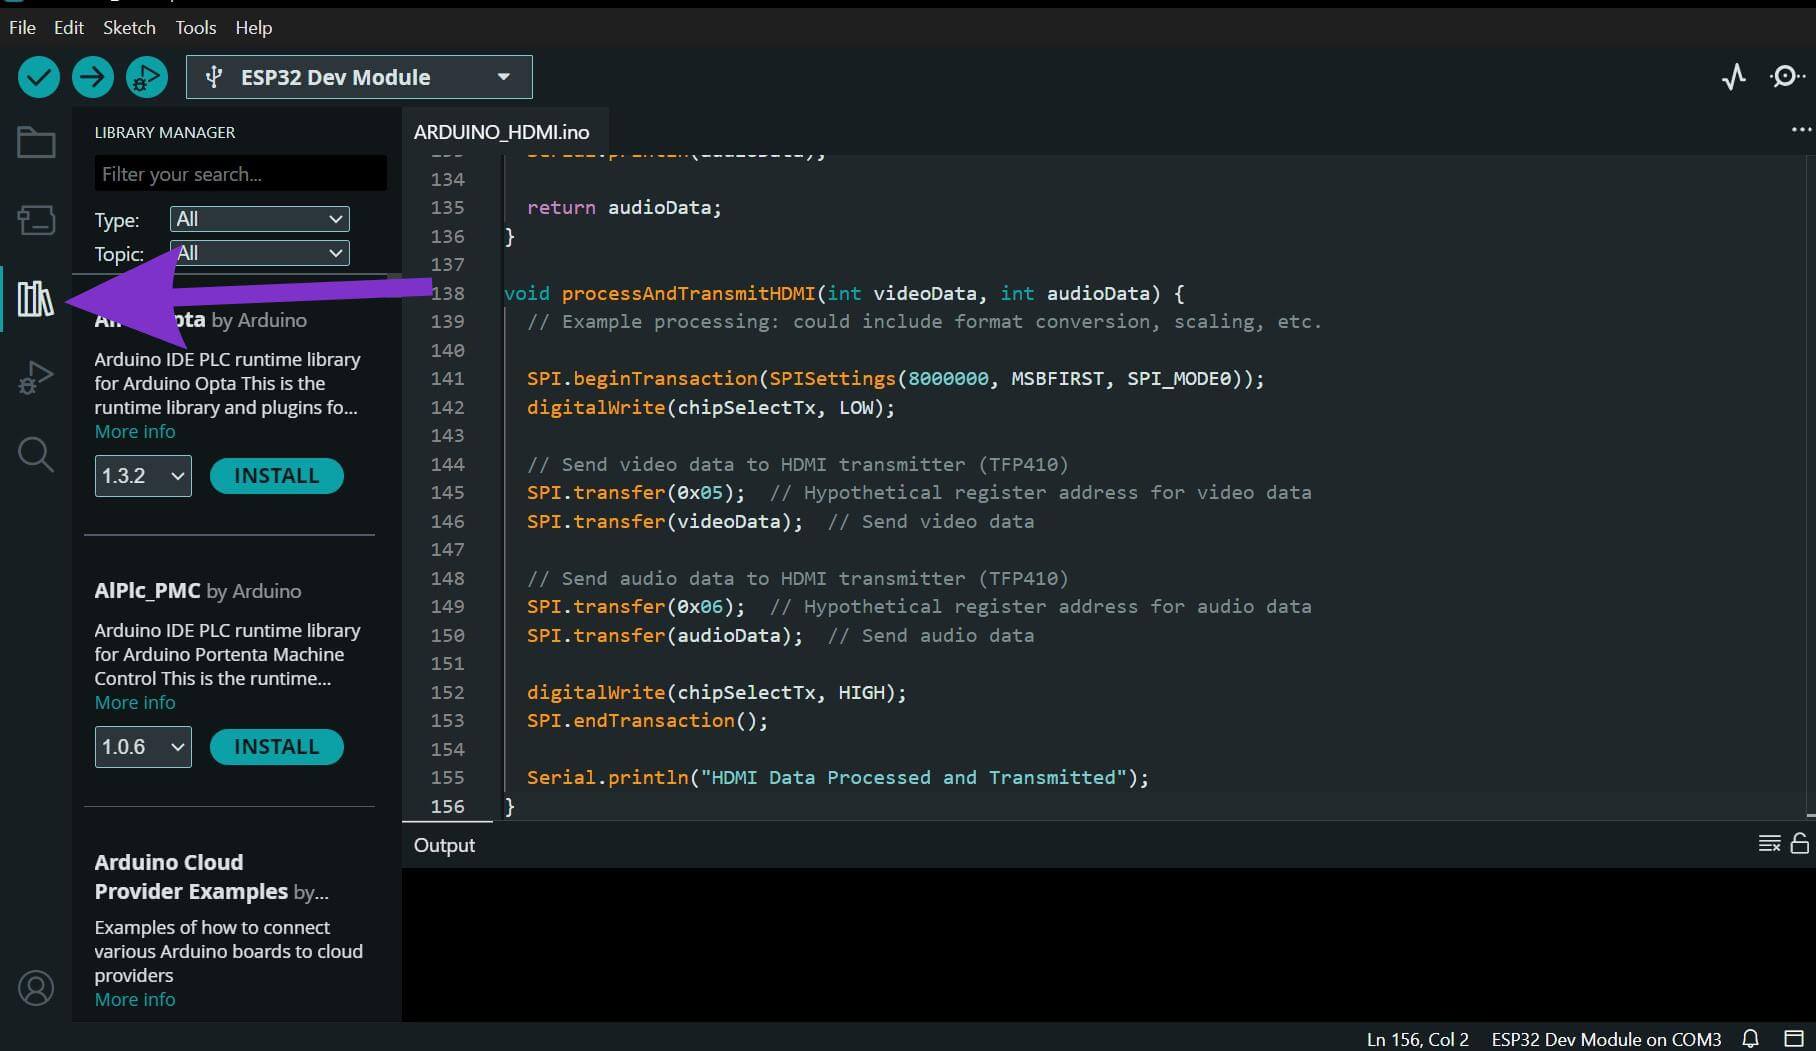This screenshot has width=1816, height=1051.
Task: Click the Output panel label
Action: 444,845
